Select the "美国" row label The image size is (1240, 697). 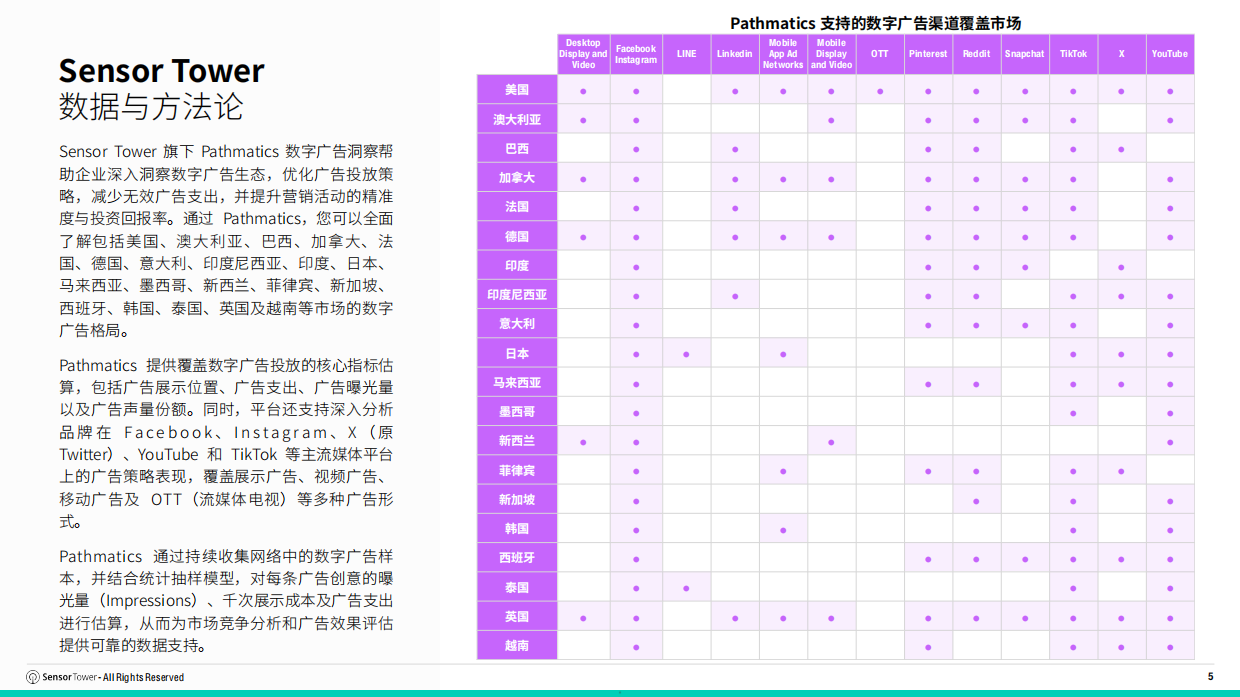[x=517, y=90]
